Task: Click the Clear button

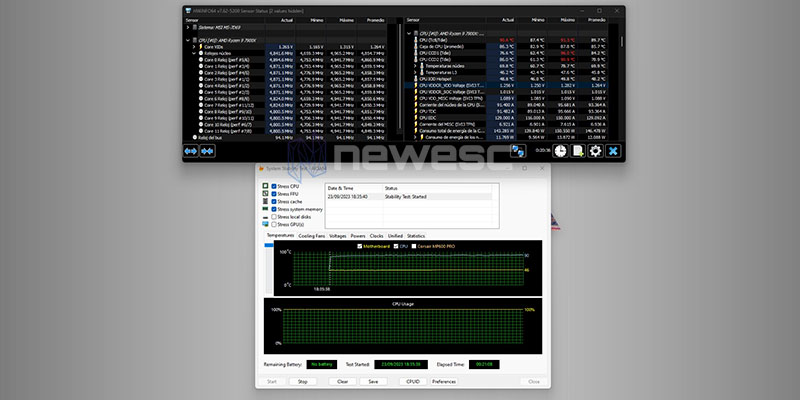Action: click(x=343, y=382)
